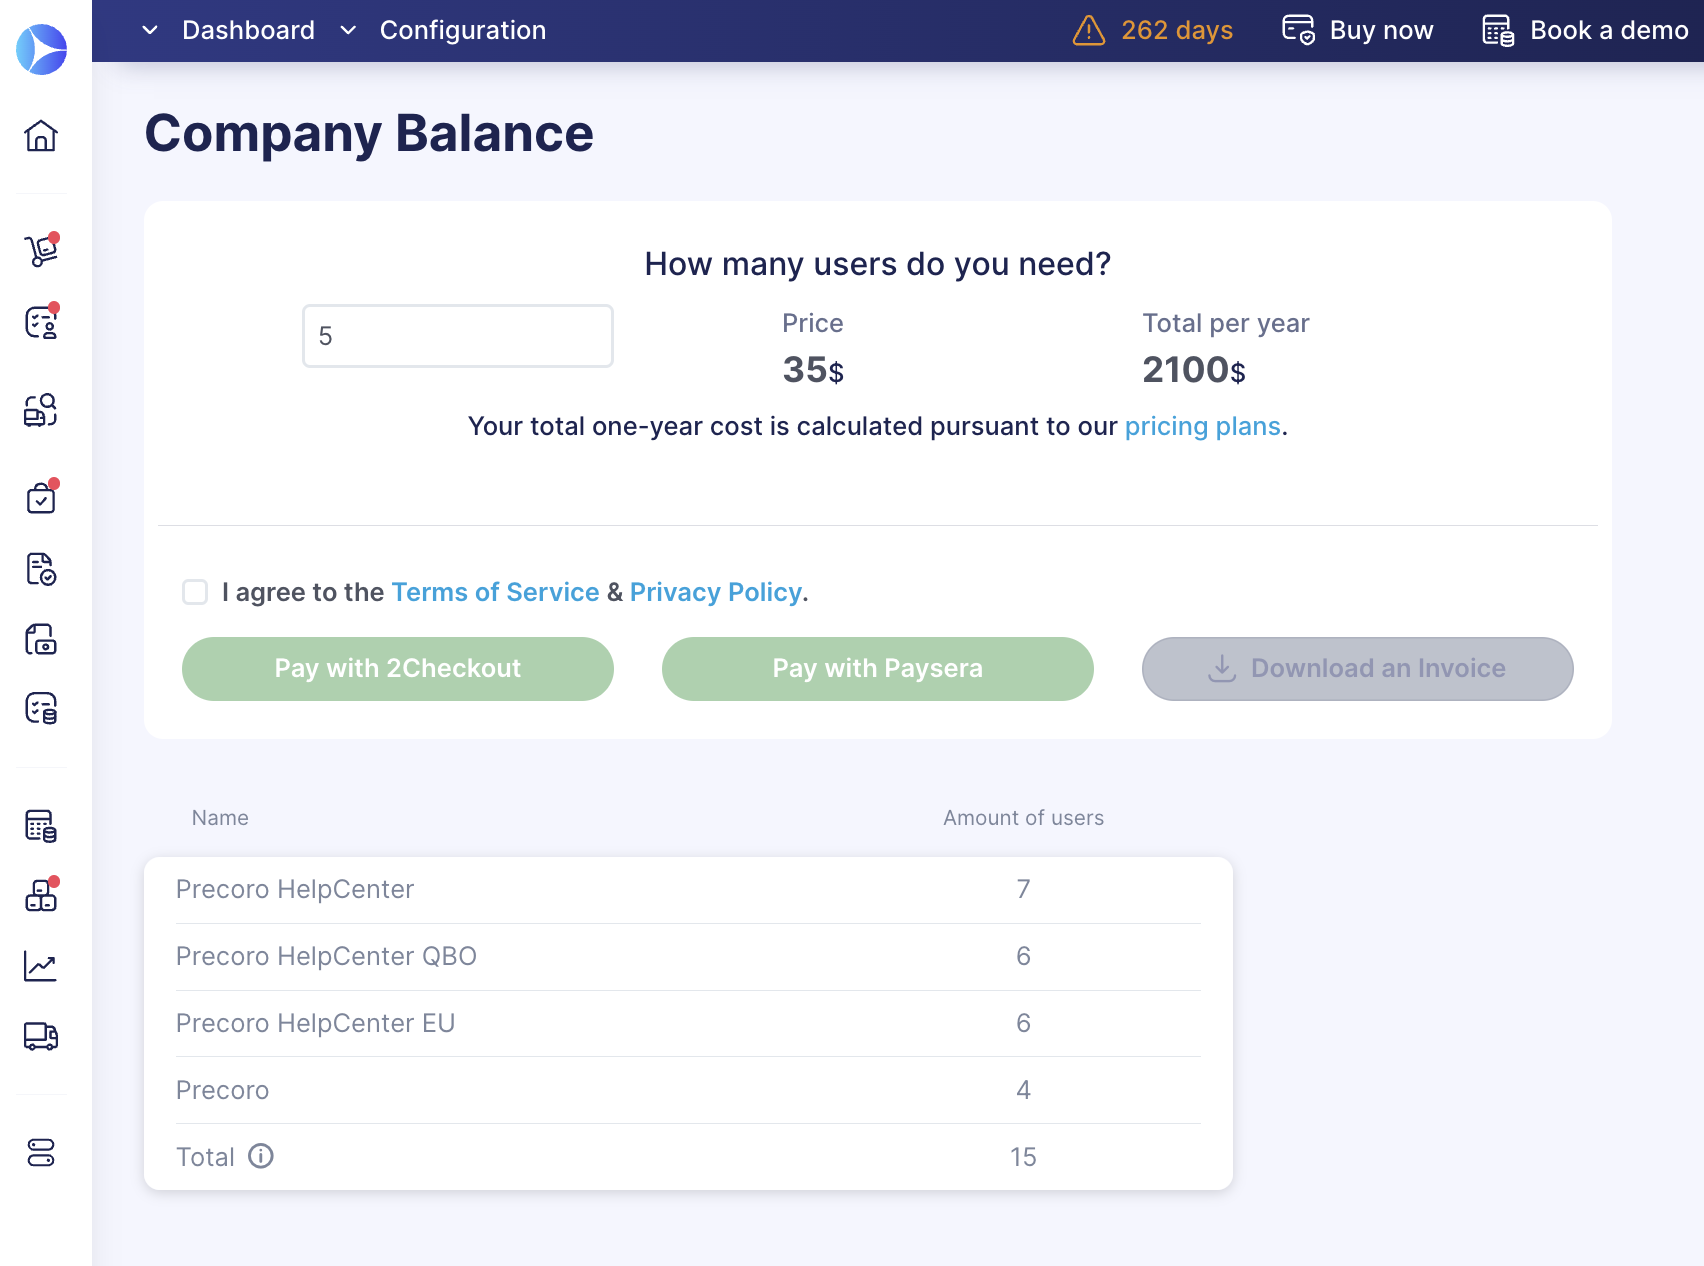Expand the chevron before Dashboard

150,30
